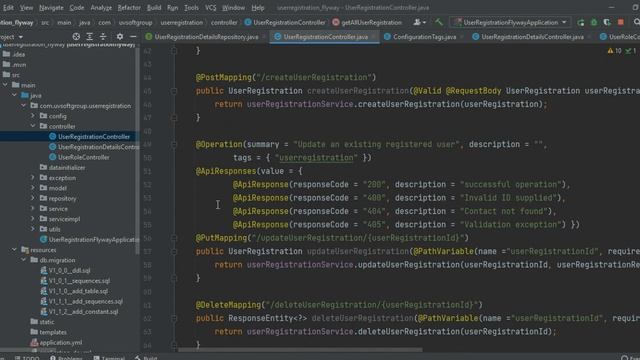
Task: Expand the exception folder
Action: point(33,178)
